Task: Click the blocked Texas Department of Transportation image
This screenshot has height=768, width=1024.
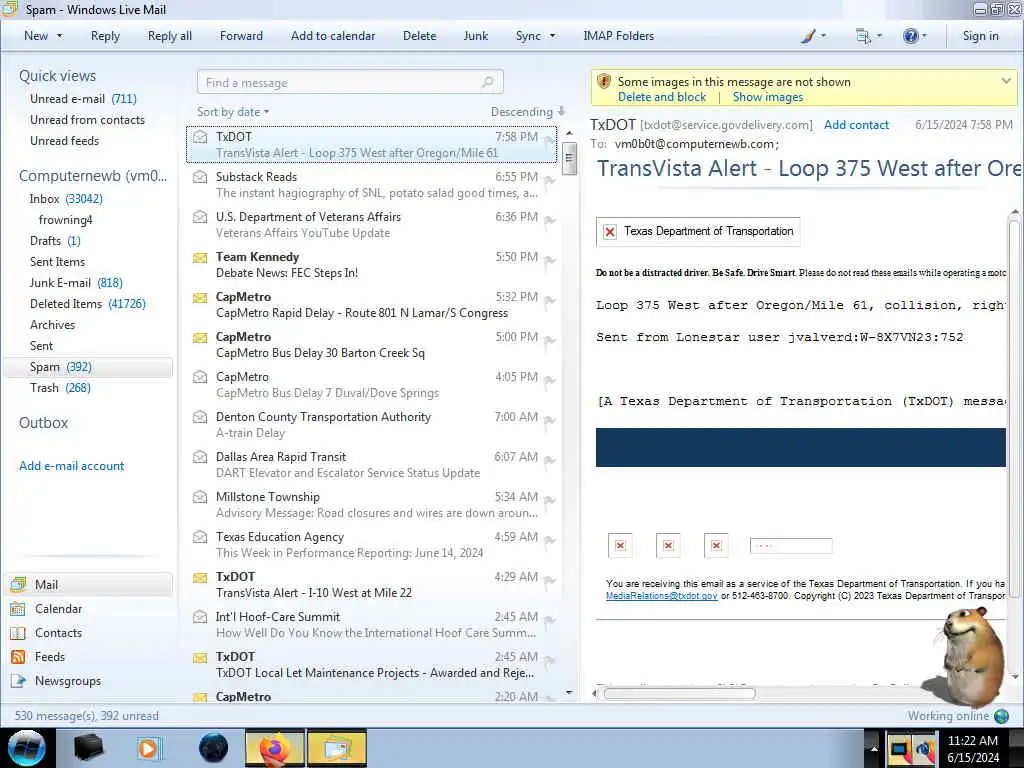Action: (x=698, y=232)
